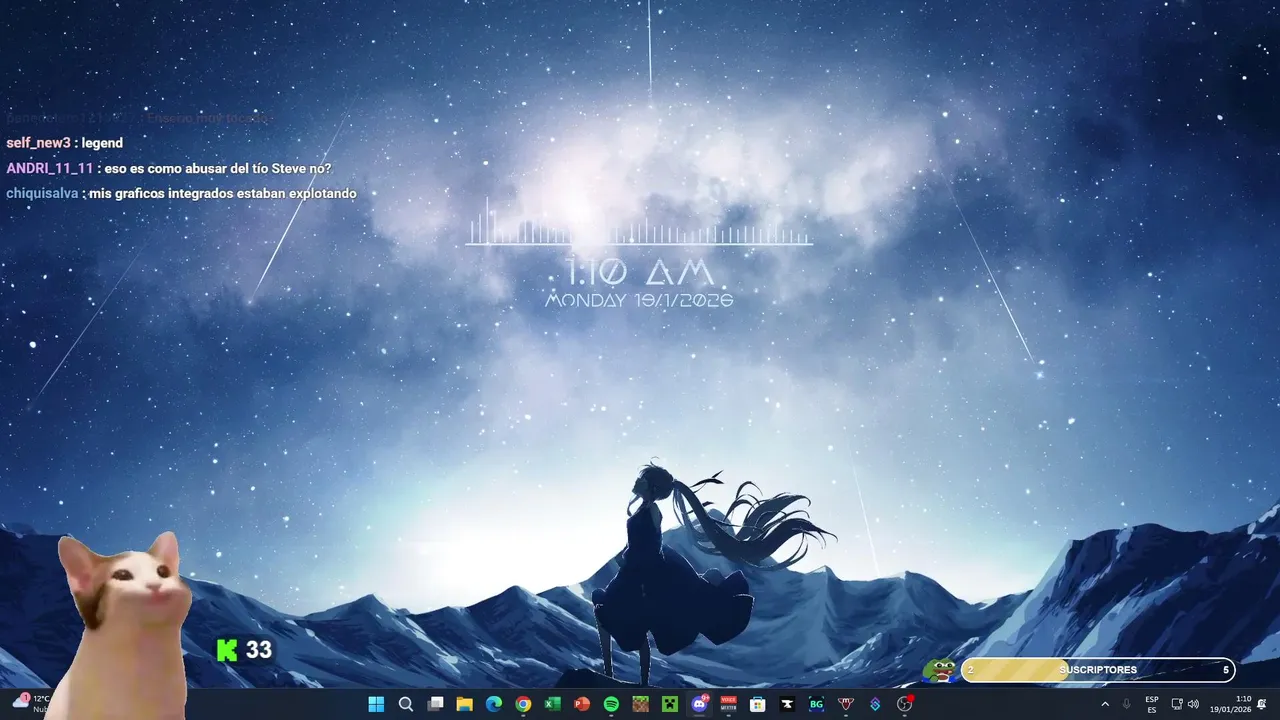Launch Excel from the taskbar
1280x720 pixels.
552,704
